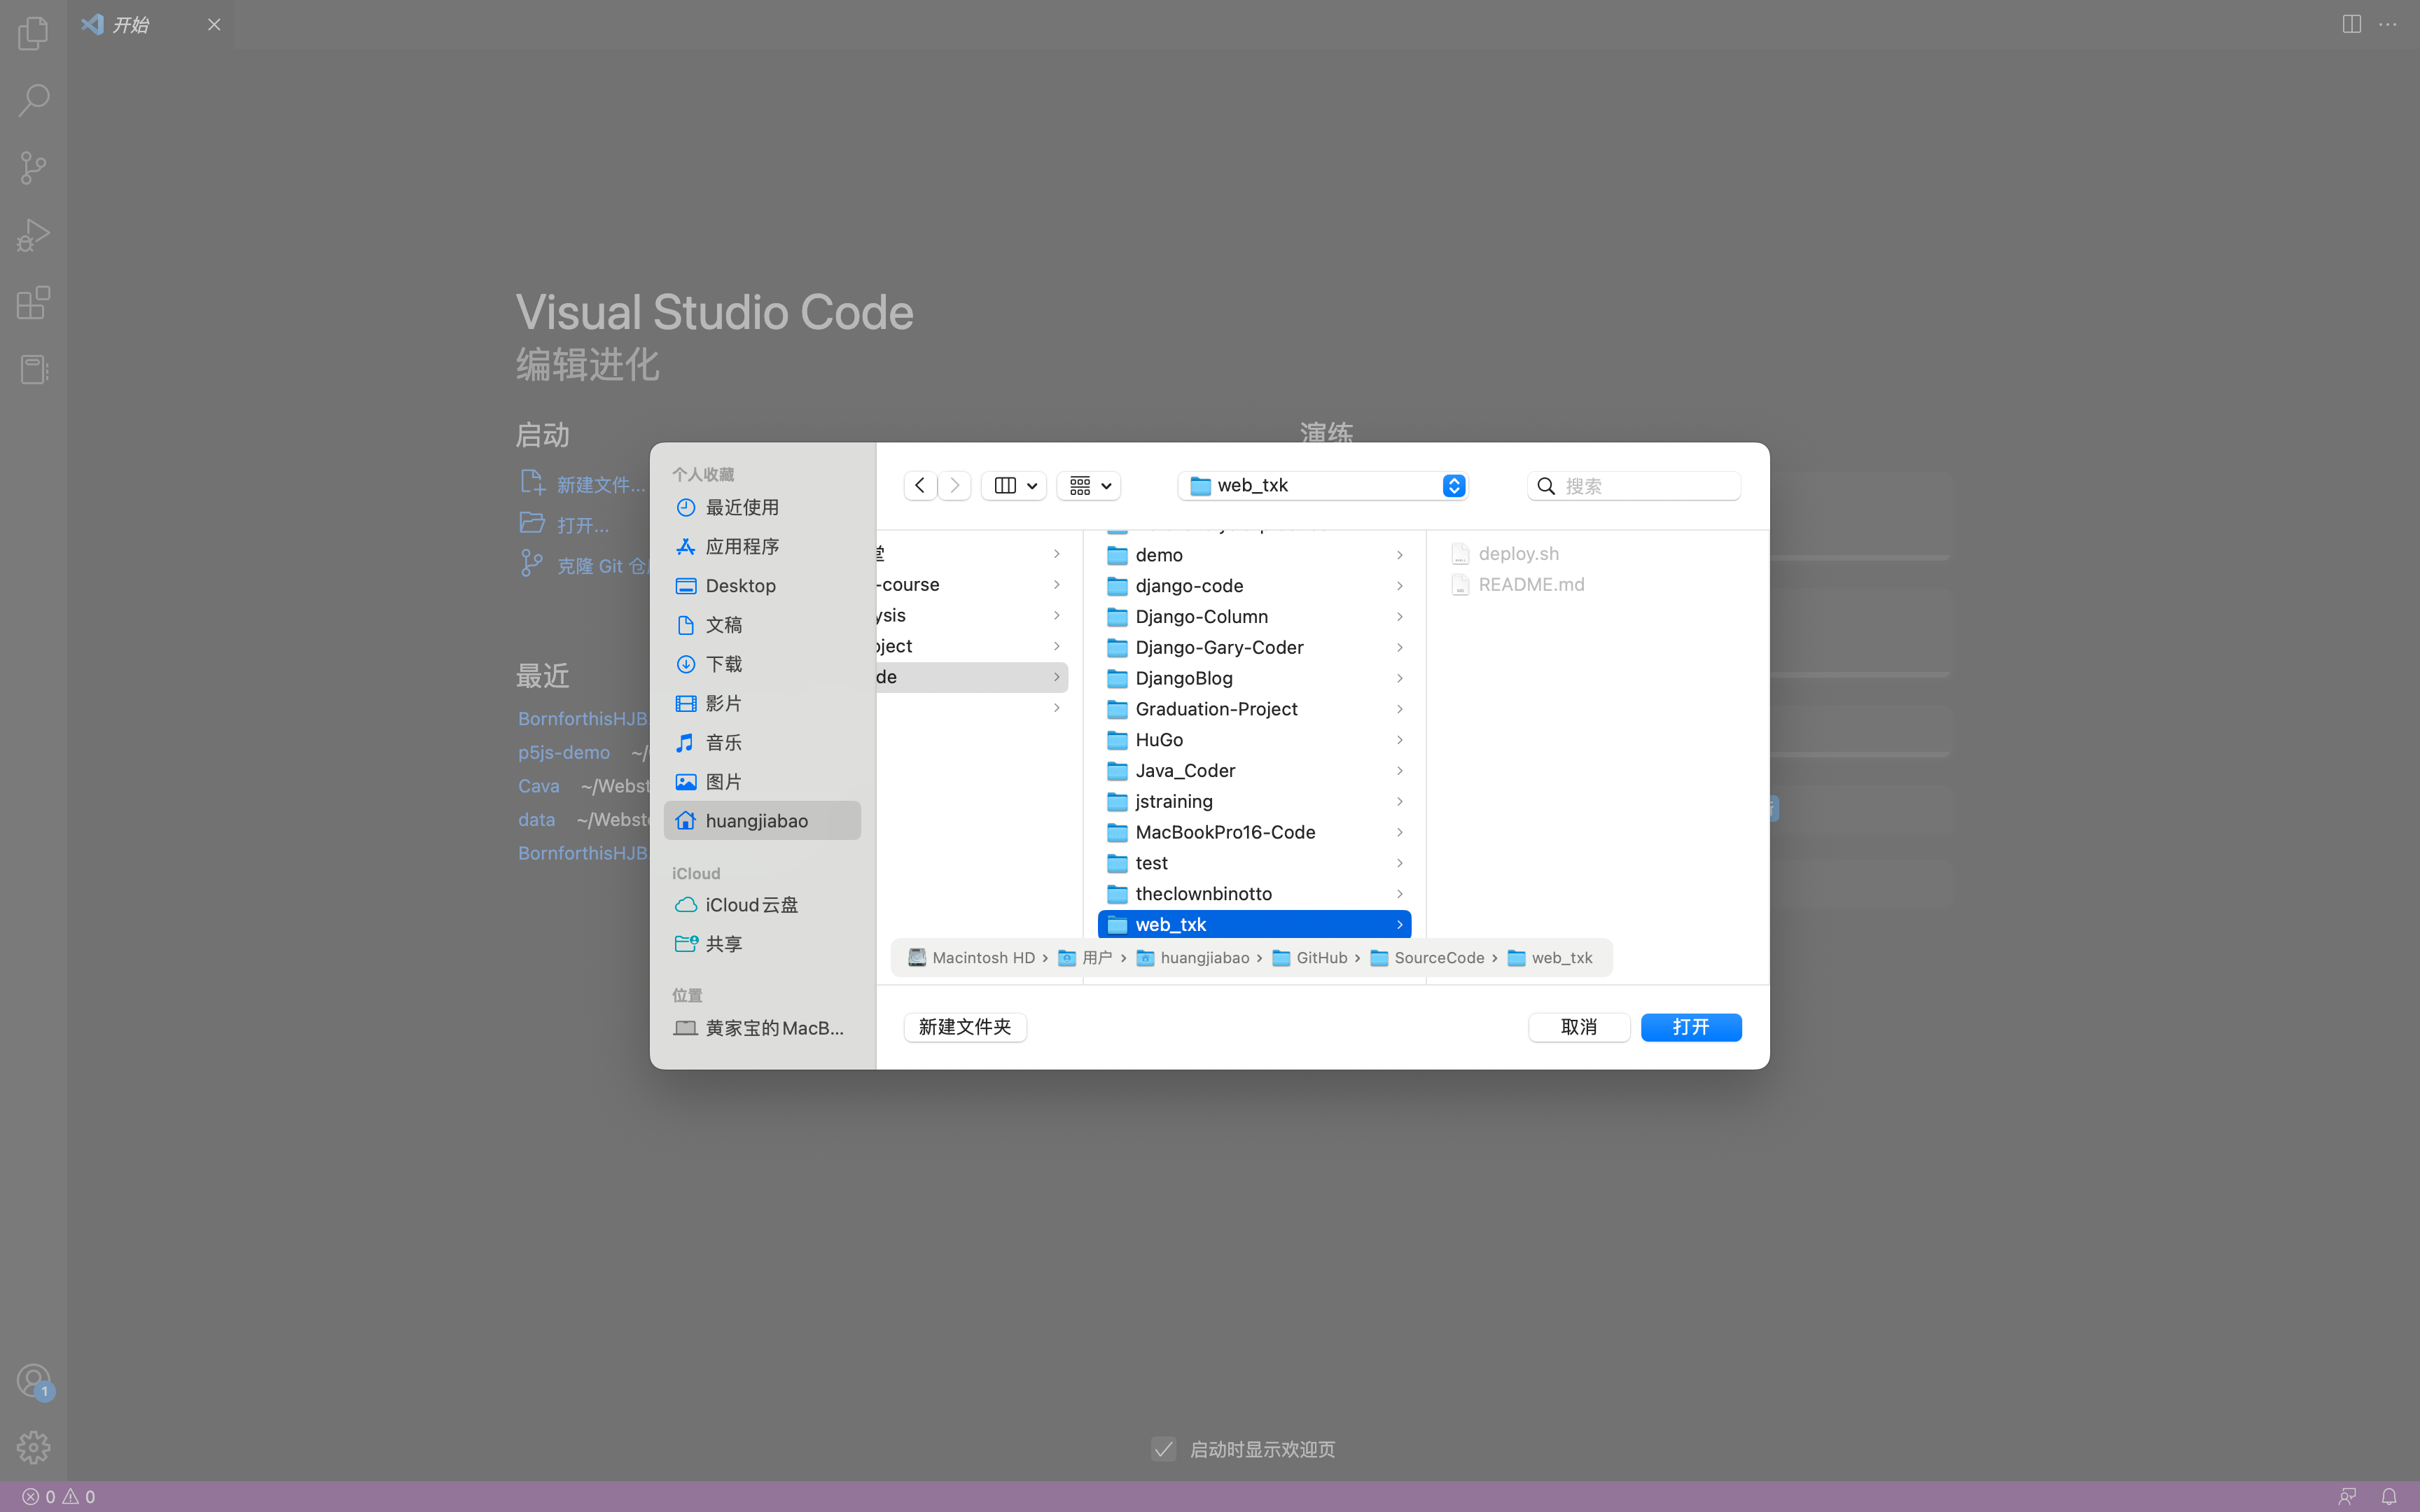2420x1512 pixels.
Task: Select huangjiabao home in the sidebar
Action: [x=762, y=821]
